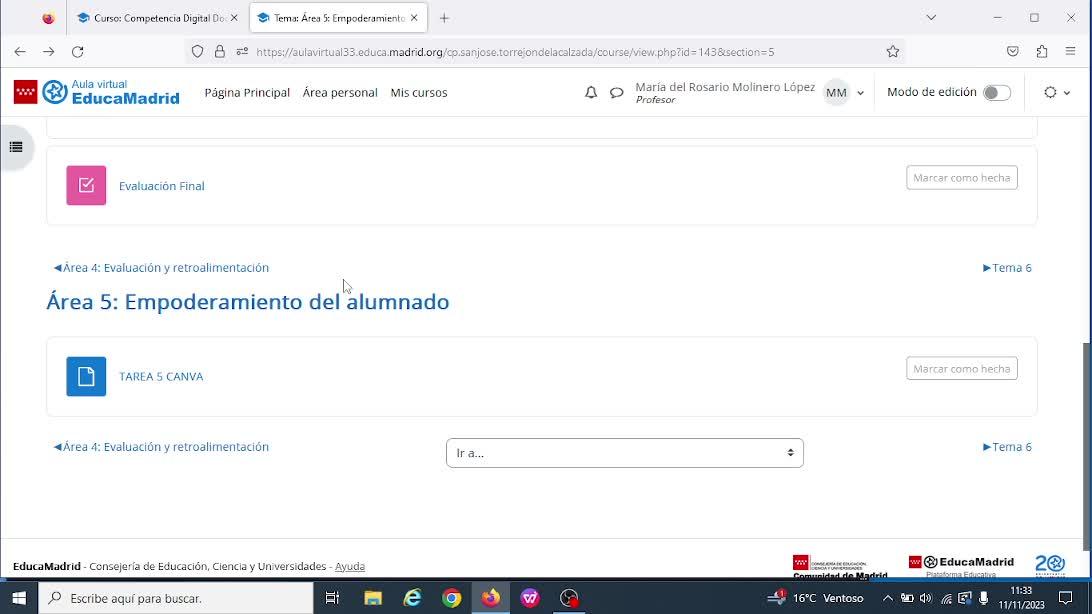This screenshot has width=1092, height=614.
Task: Open Task View in the taskbar
Action: point(332,598)
